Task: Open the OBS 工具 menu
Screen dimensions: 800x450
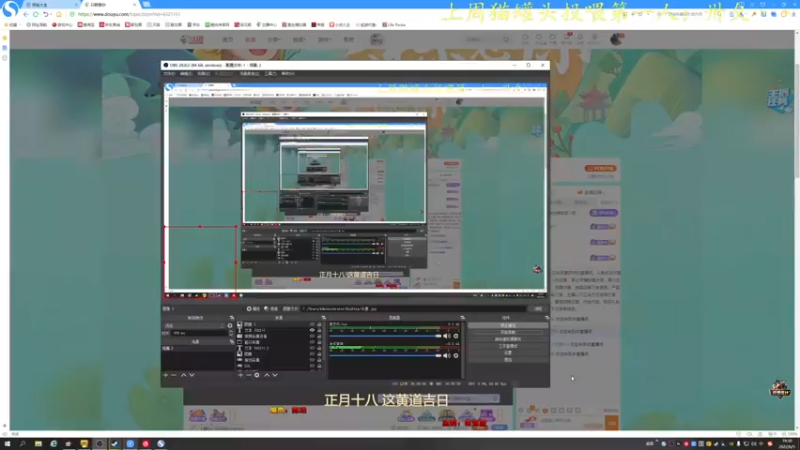Action: (270, 73)
